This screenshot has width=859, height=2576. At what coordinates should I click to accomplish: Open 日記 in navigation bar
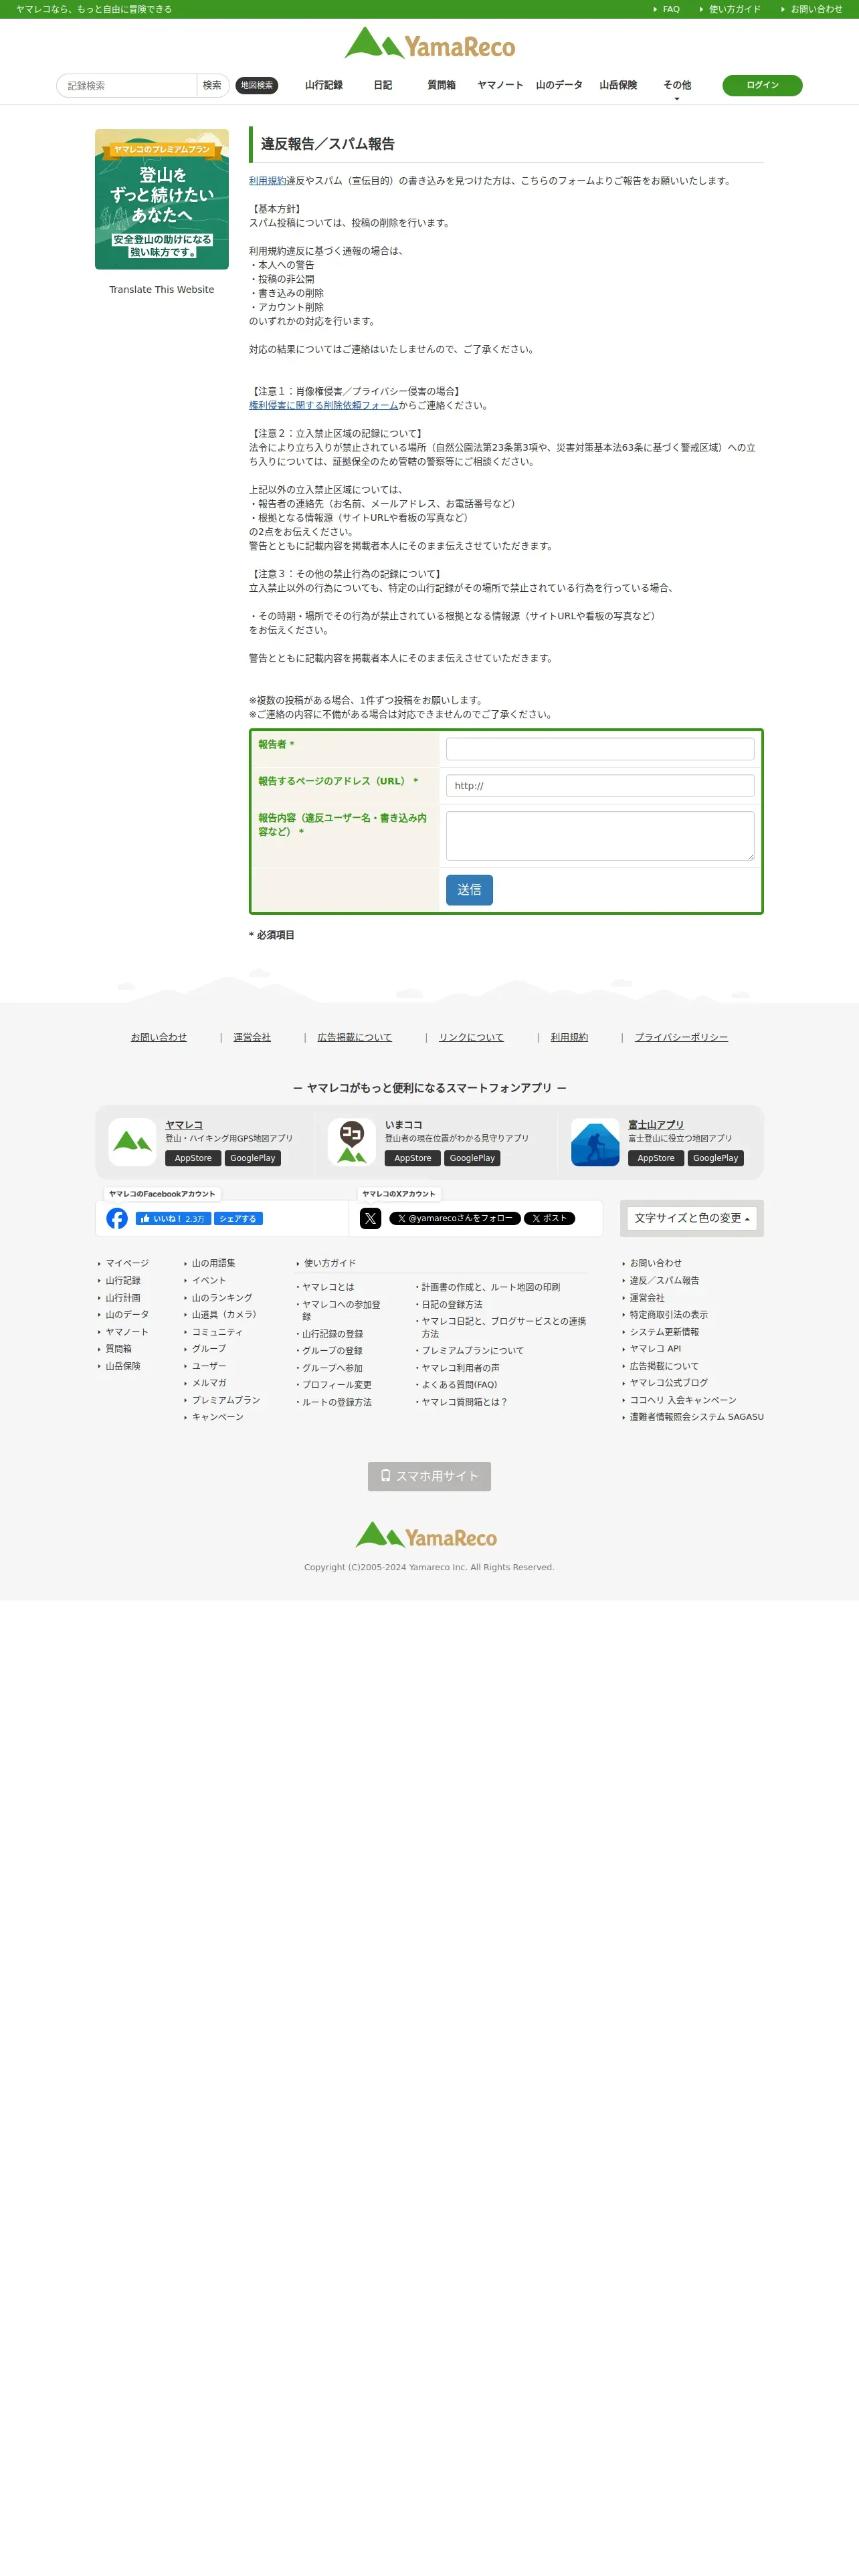383,85
